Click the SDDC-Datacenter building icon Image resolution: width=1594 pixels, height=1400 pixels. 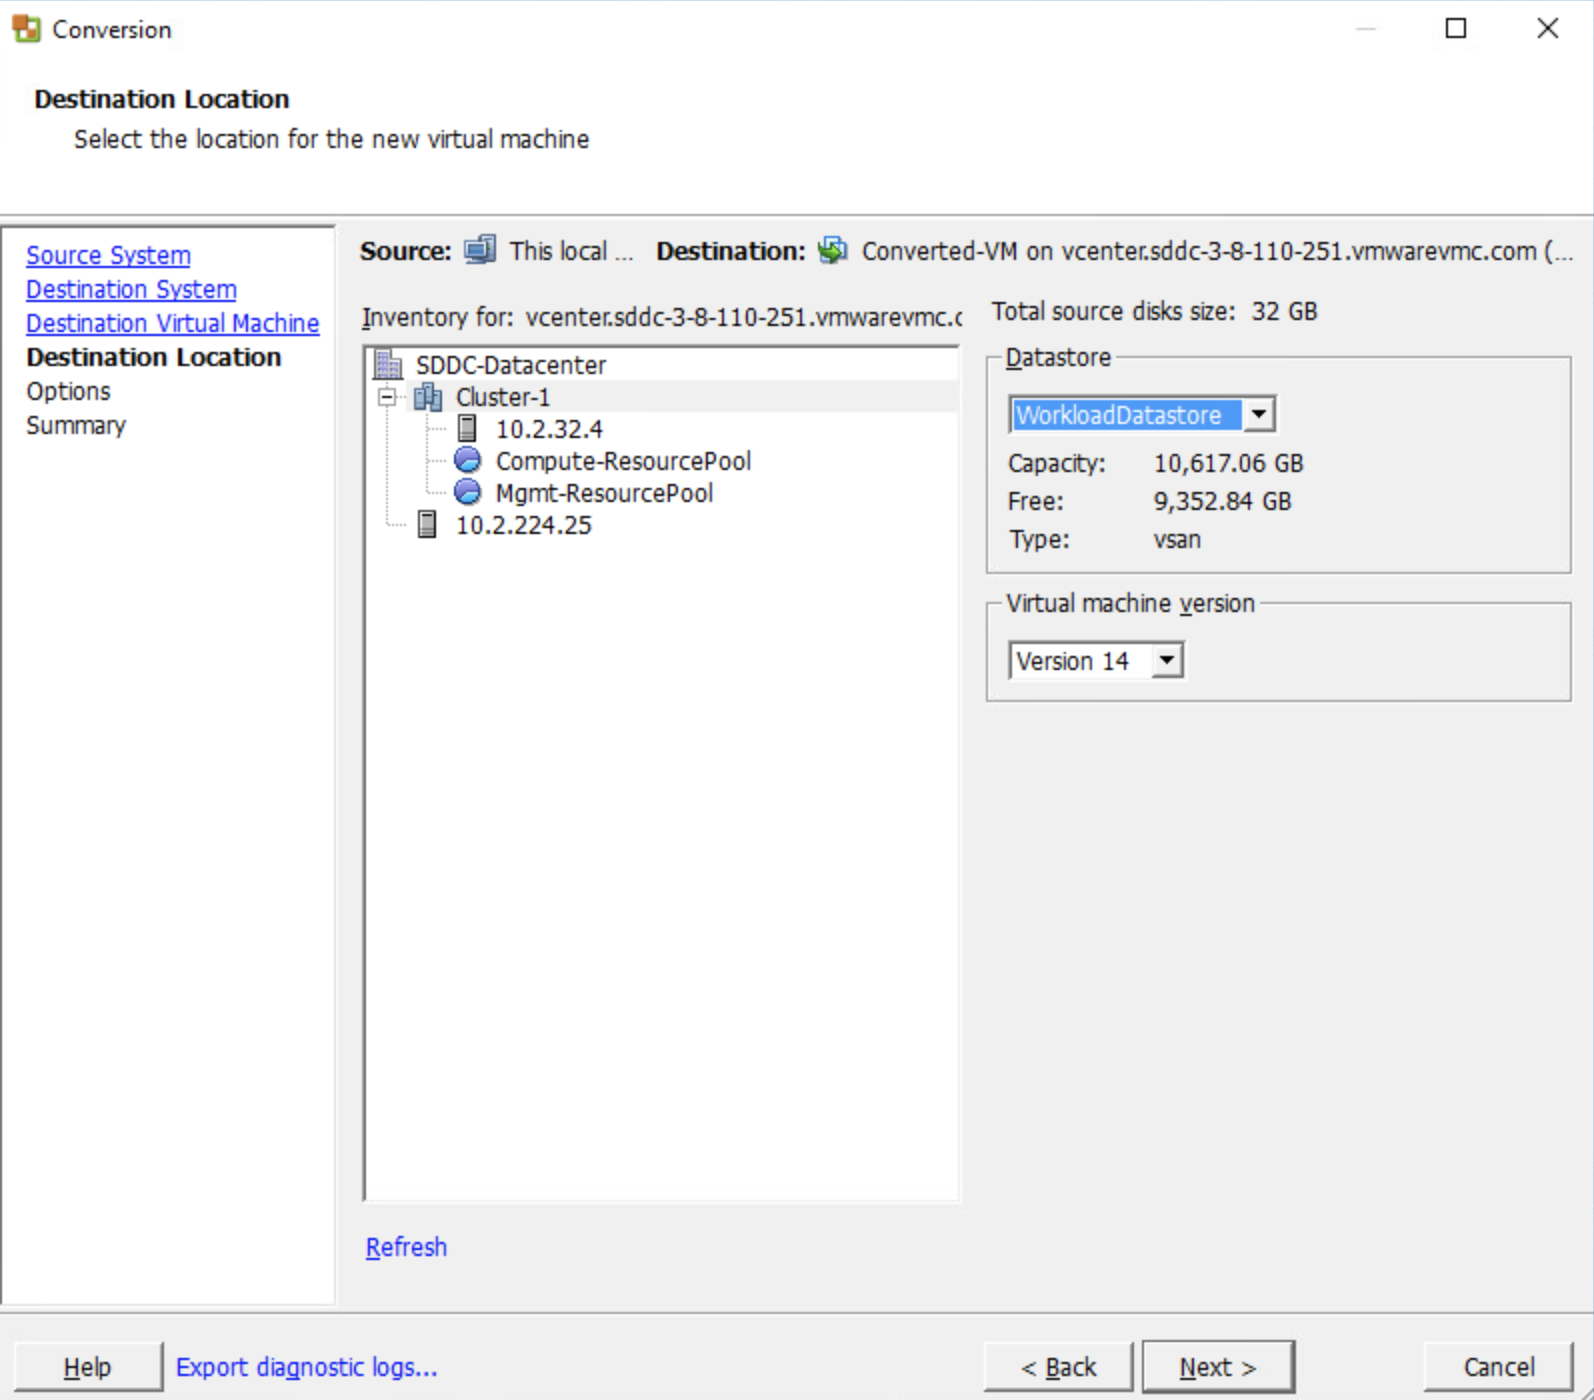tap(388, 364)
